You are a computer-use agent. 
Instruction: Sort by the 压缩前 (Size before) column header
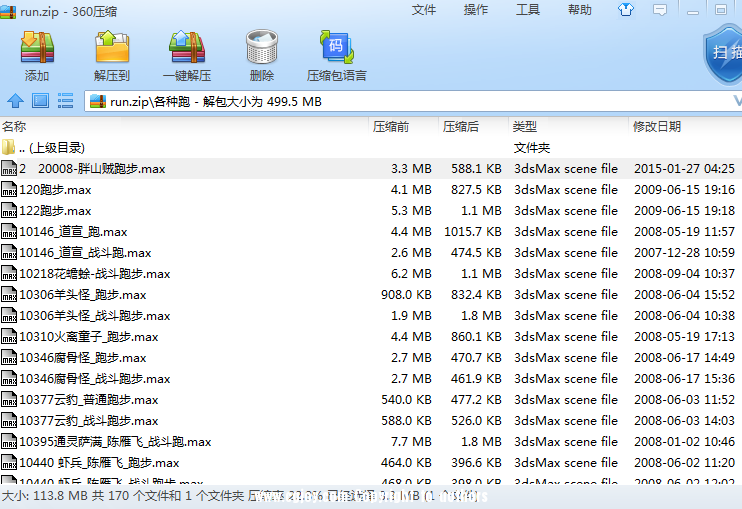tap(391, 127)
